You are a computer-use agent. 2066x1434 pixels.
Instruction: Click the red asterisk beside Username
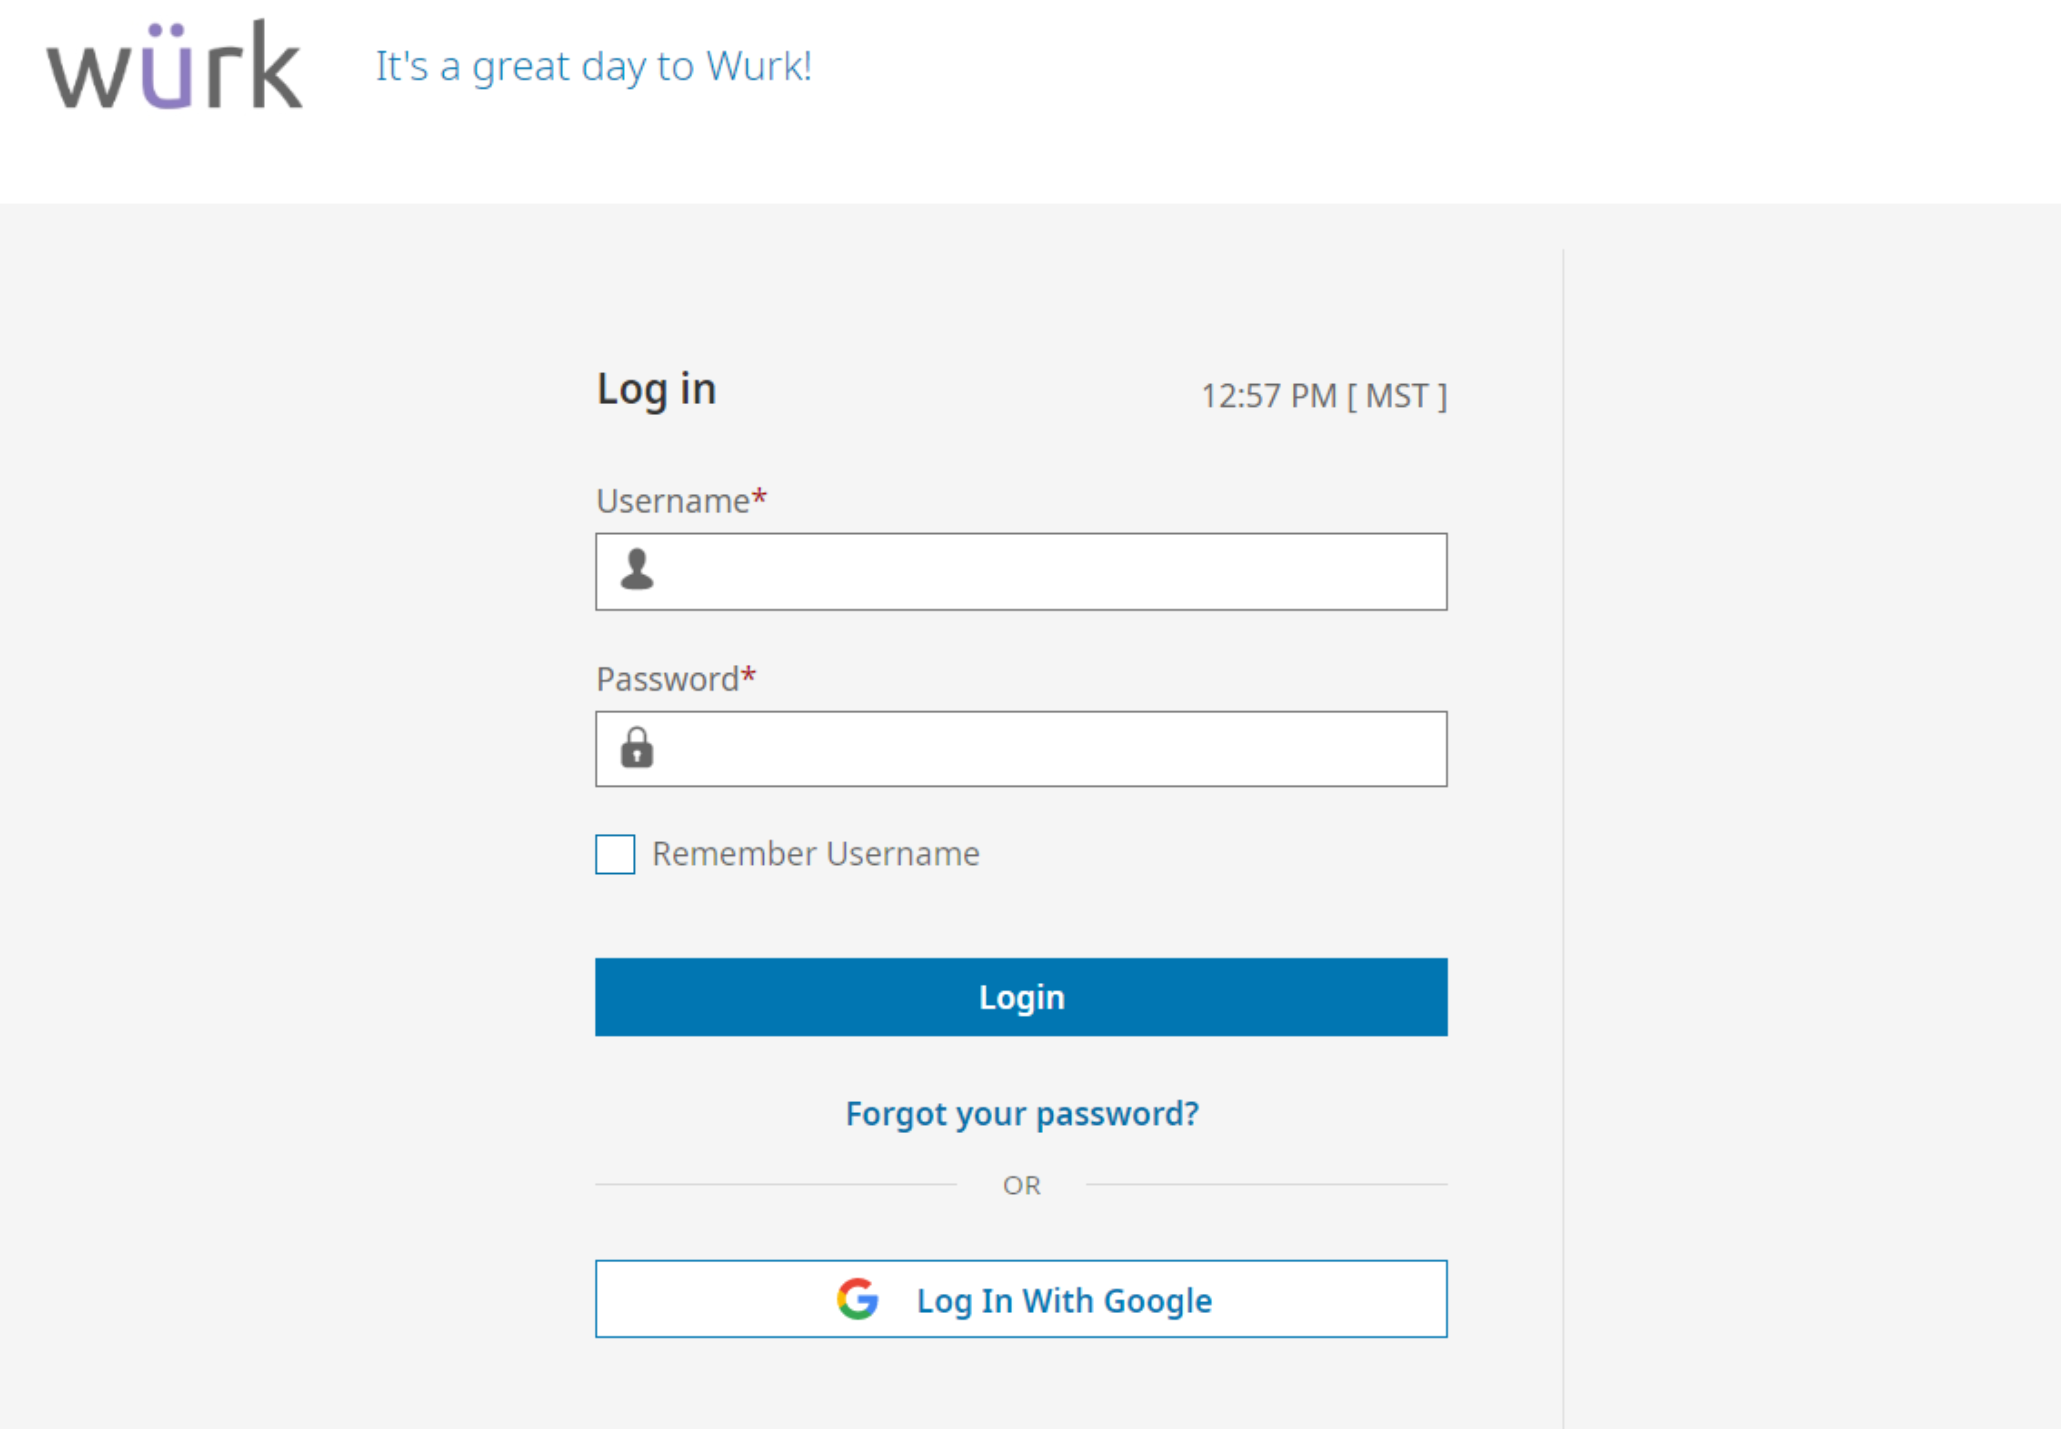760,494
